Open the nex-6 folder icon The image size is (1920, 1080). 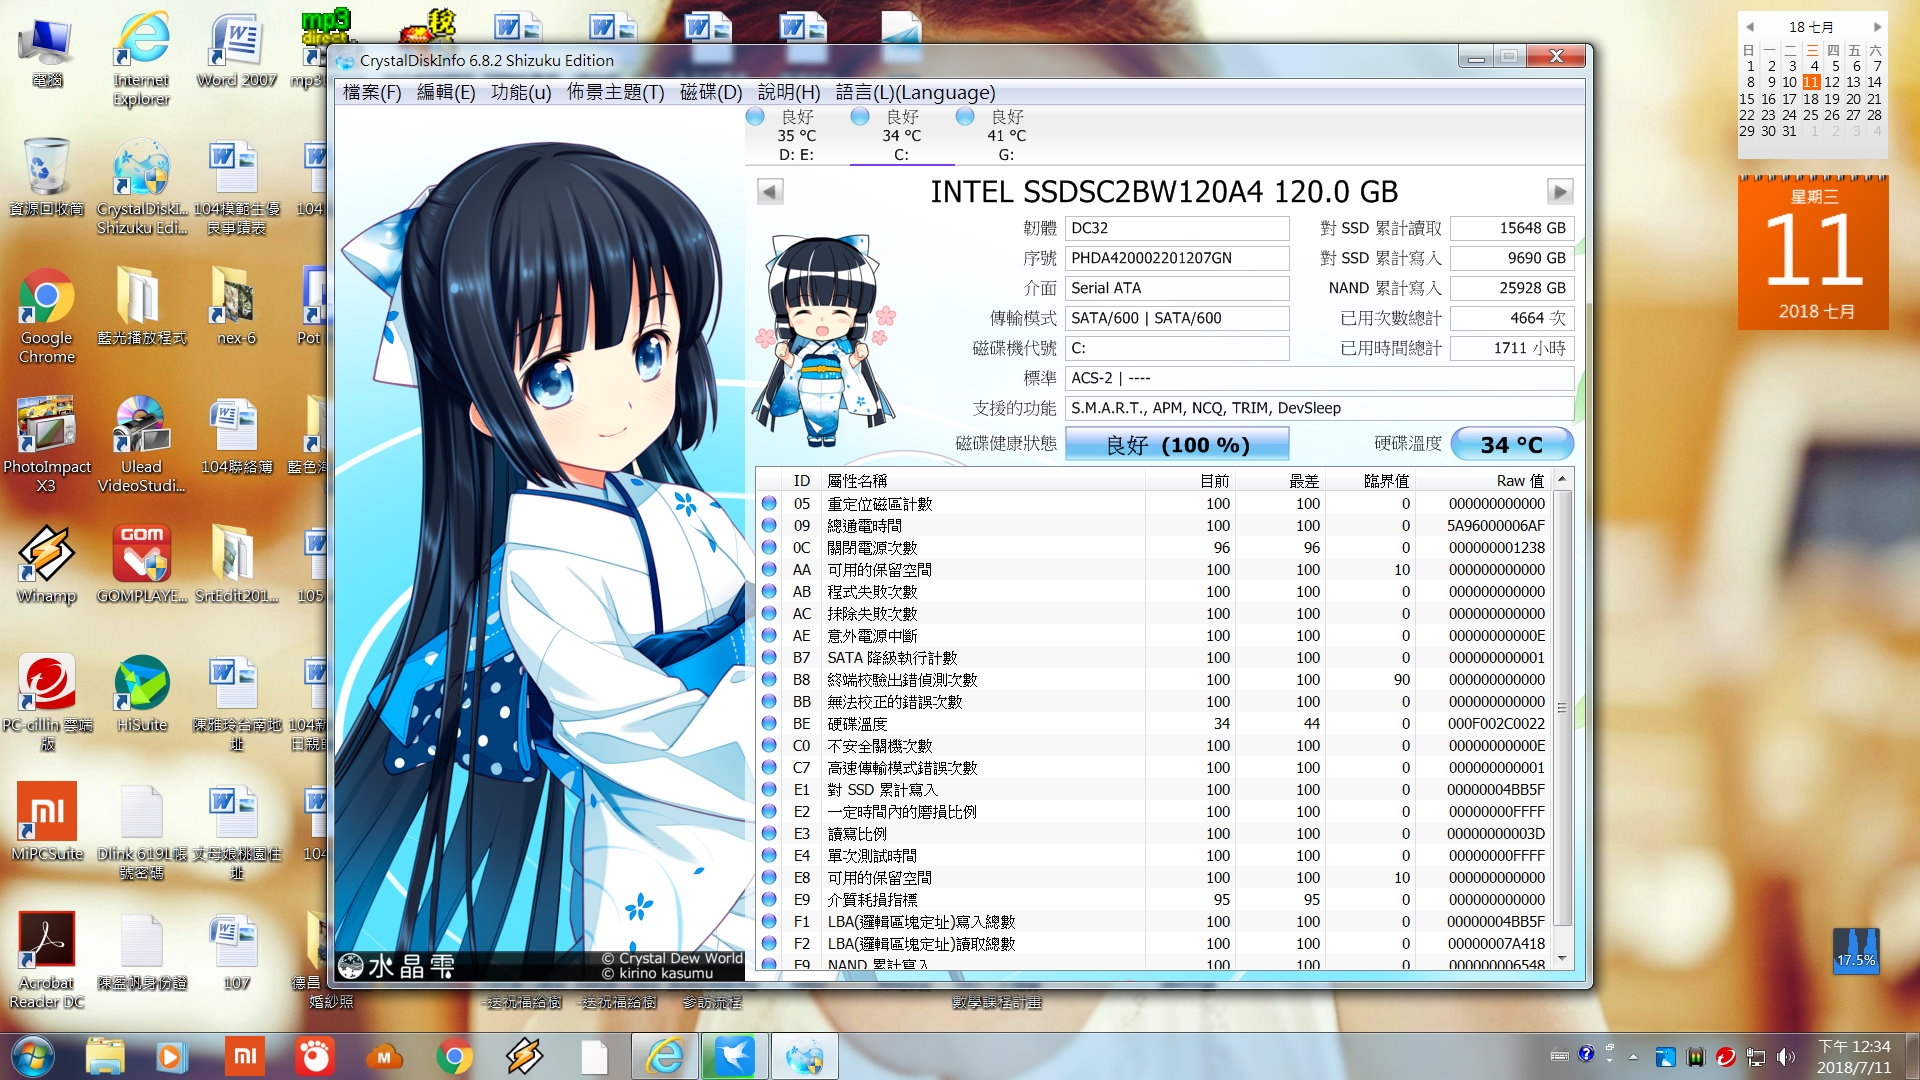(236, 308)
